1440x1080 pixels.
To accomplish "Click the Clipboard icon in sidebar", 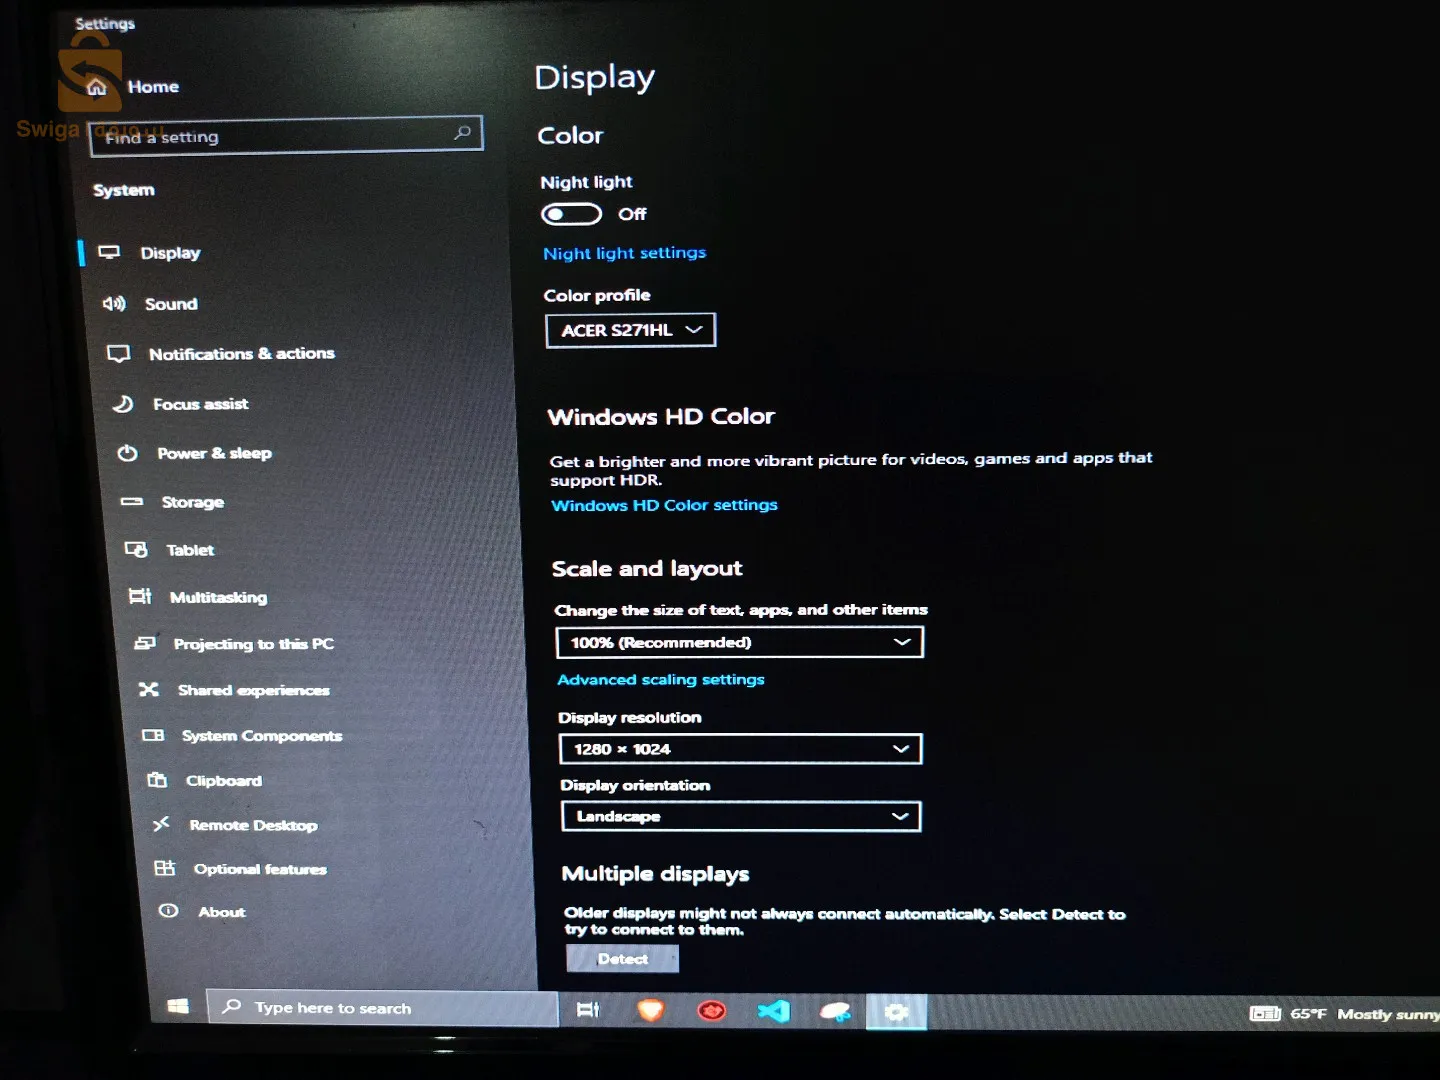I will click(157, 780).
